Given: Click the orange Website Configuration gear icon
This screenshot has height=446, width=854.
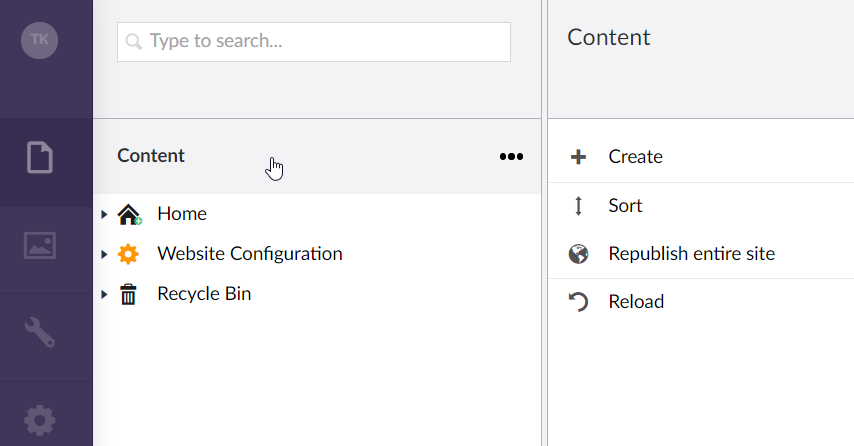Looking at the screenshot, I should click(x=128, y=254).
